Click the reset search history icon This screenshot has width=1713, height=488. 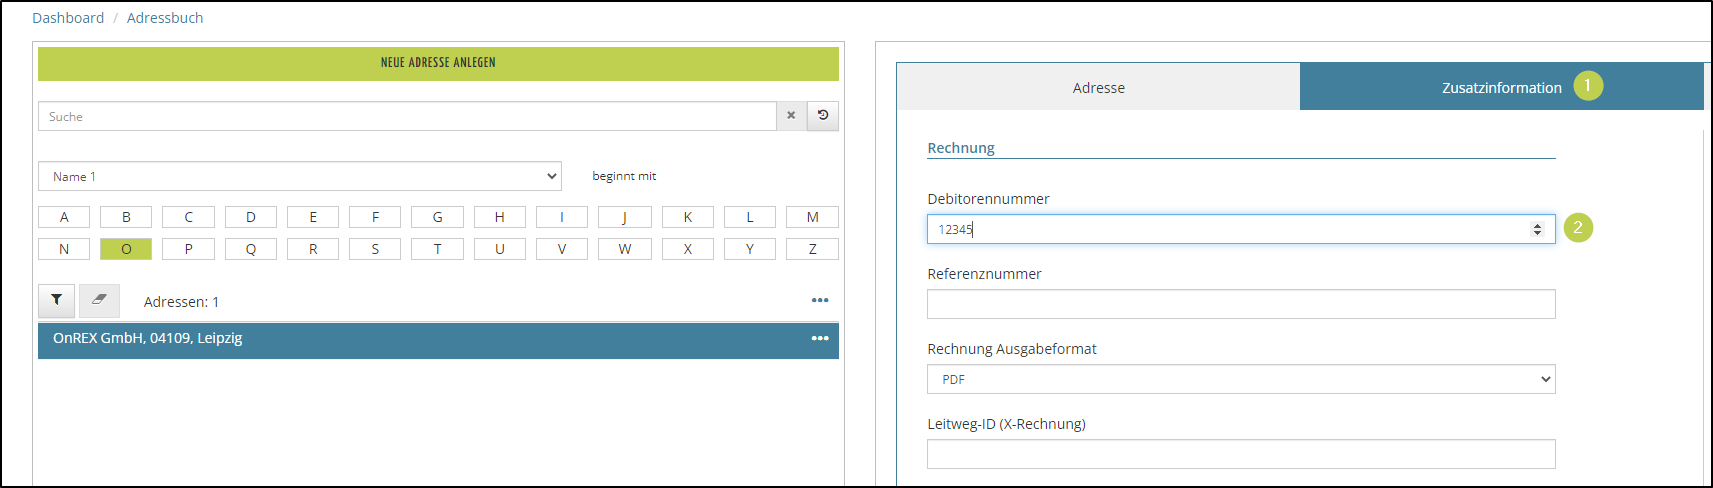click(x=823, y=116)
